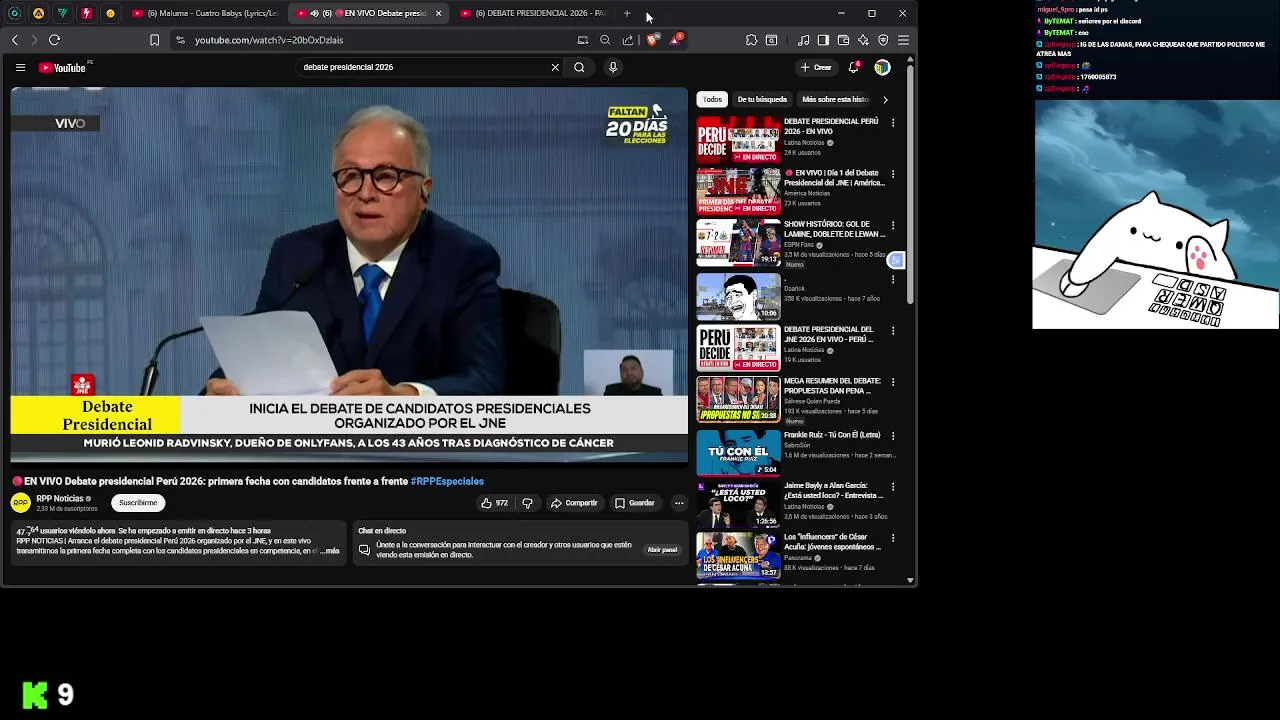Play SHOW HISTÓRICO GOL DE LAMINE thumbnail
This screenshot has height=720, width=1280.
point(738,243)
